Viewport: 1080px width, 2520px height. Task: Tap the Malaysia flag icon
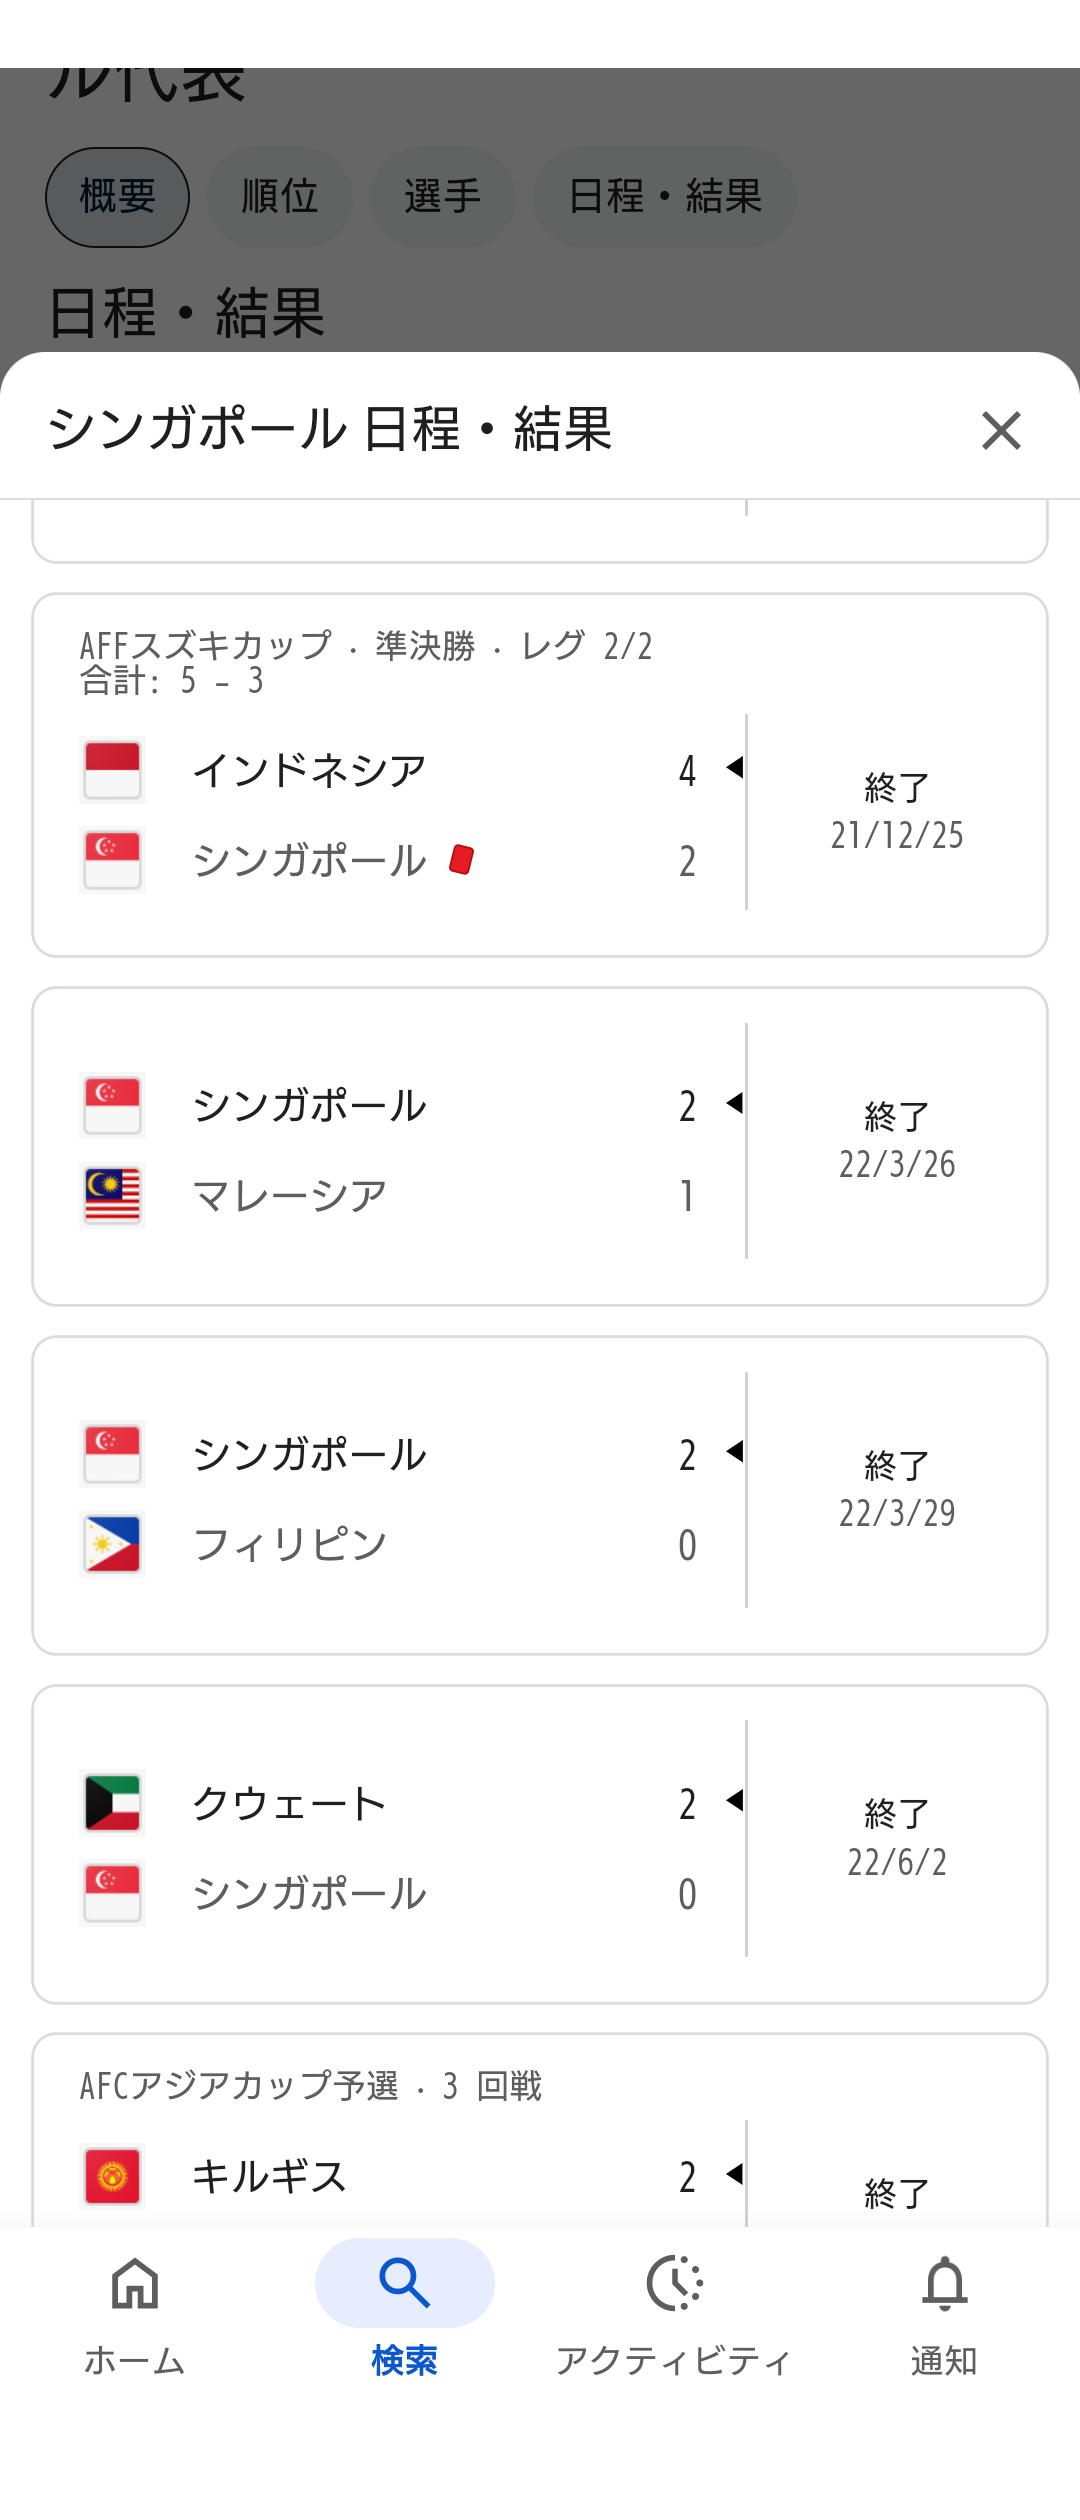pos(112,1196)
